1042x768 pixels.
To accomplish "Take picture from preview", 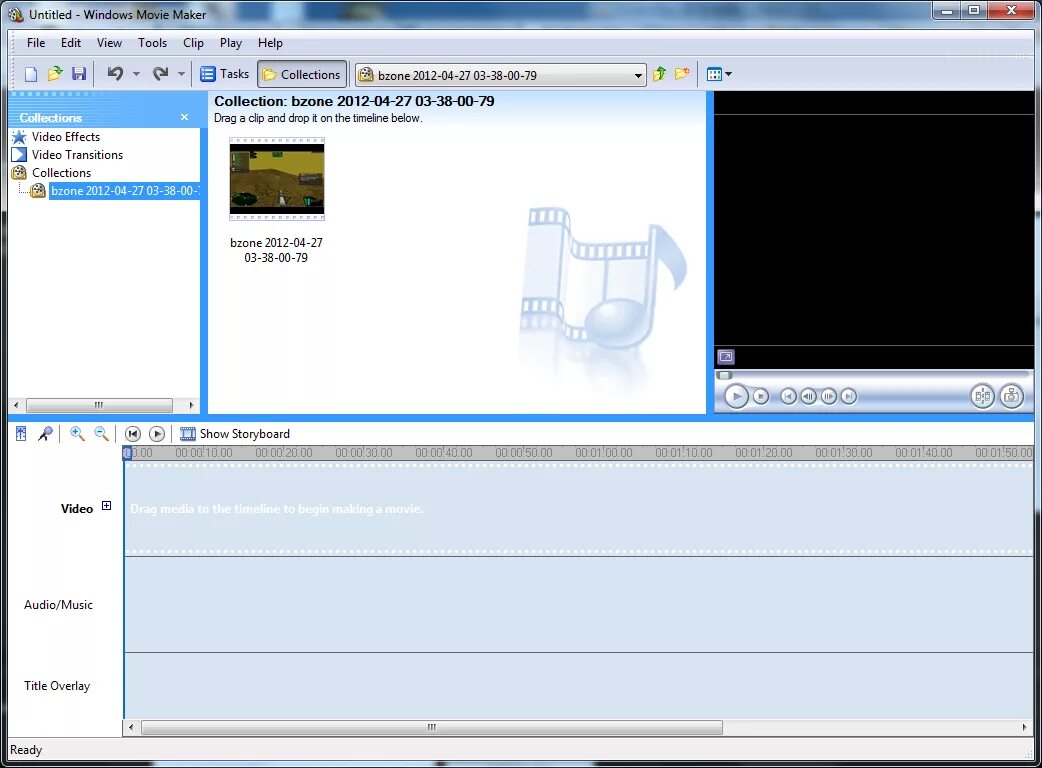I will (1011, 397).
